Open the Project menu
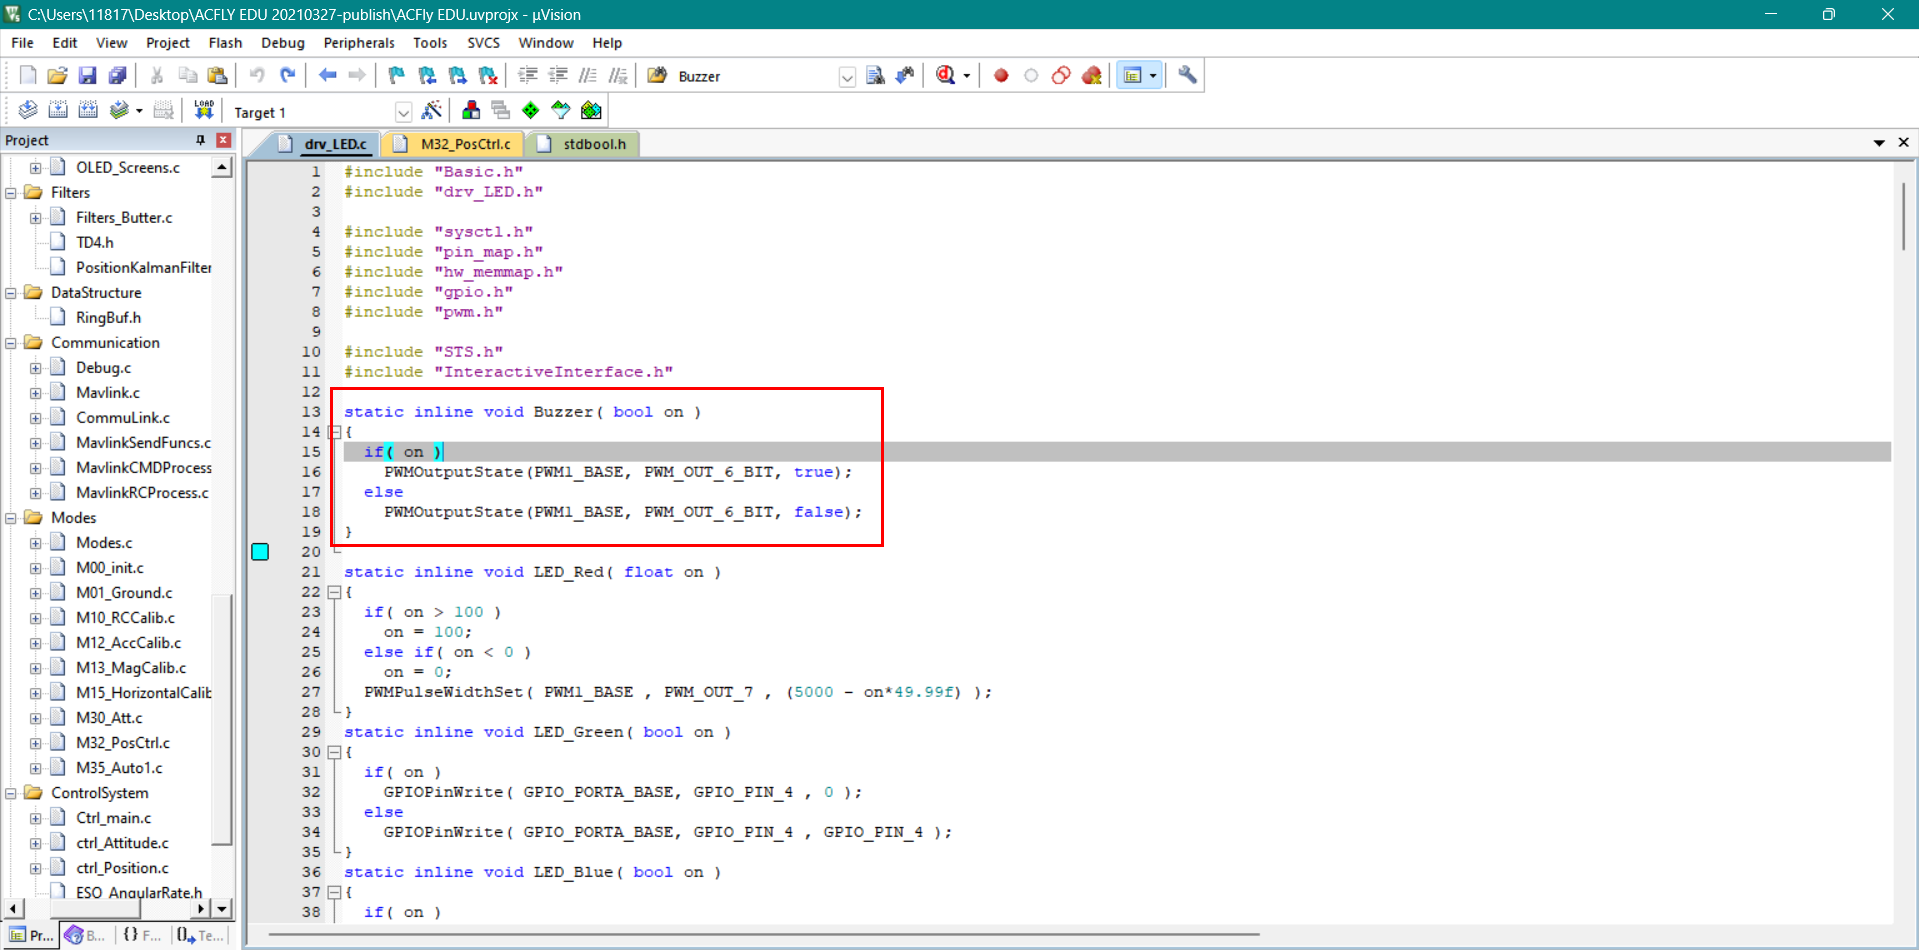 click(x=167, y=43)
